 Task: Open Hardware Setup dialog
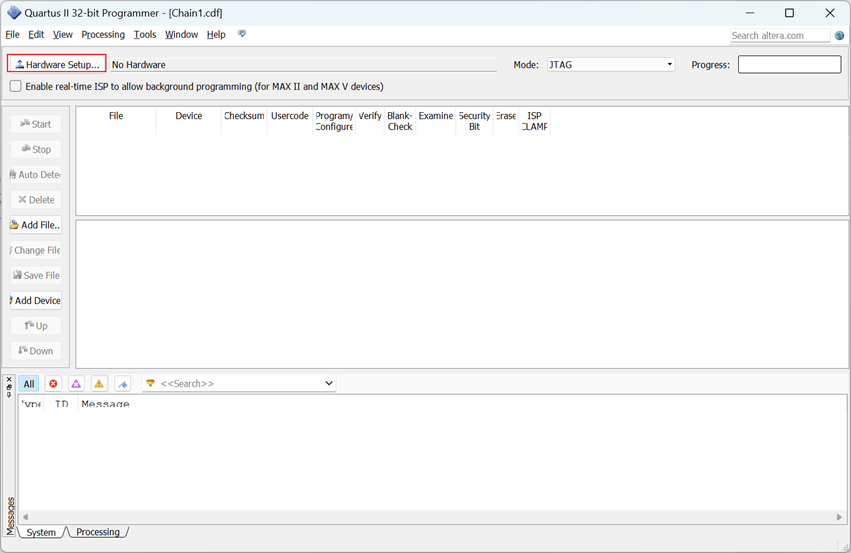pyautogui.click(x=56, y=64)
